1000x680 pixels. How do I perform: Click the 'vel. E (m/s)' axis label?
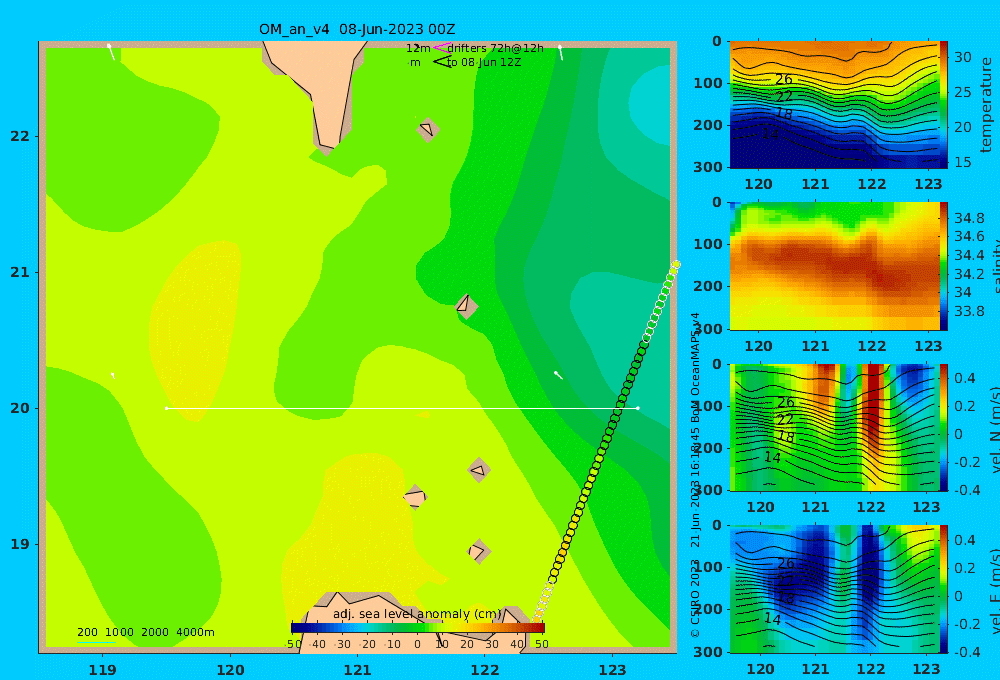coord(995,591)
